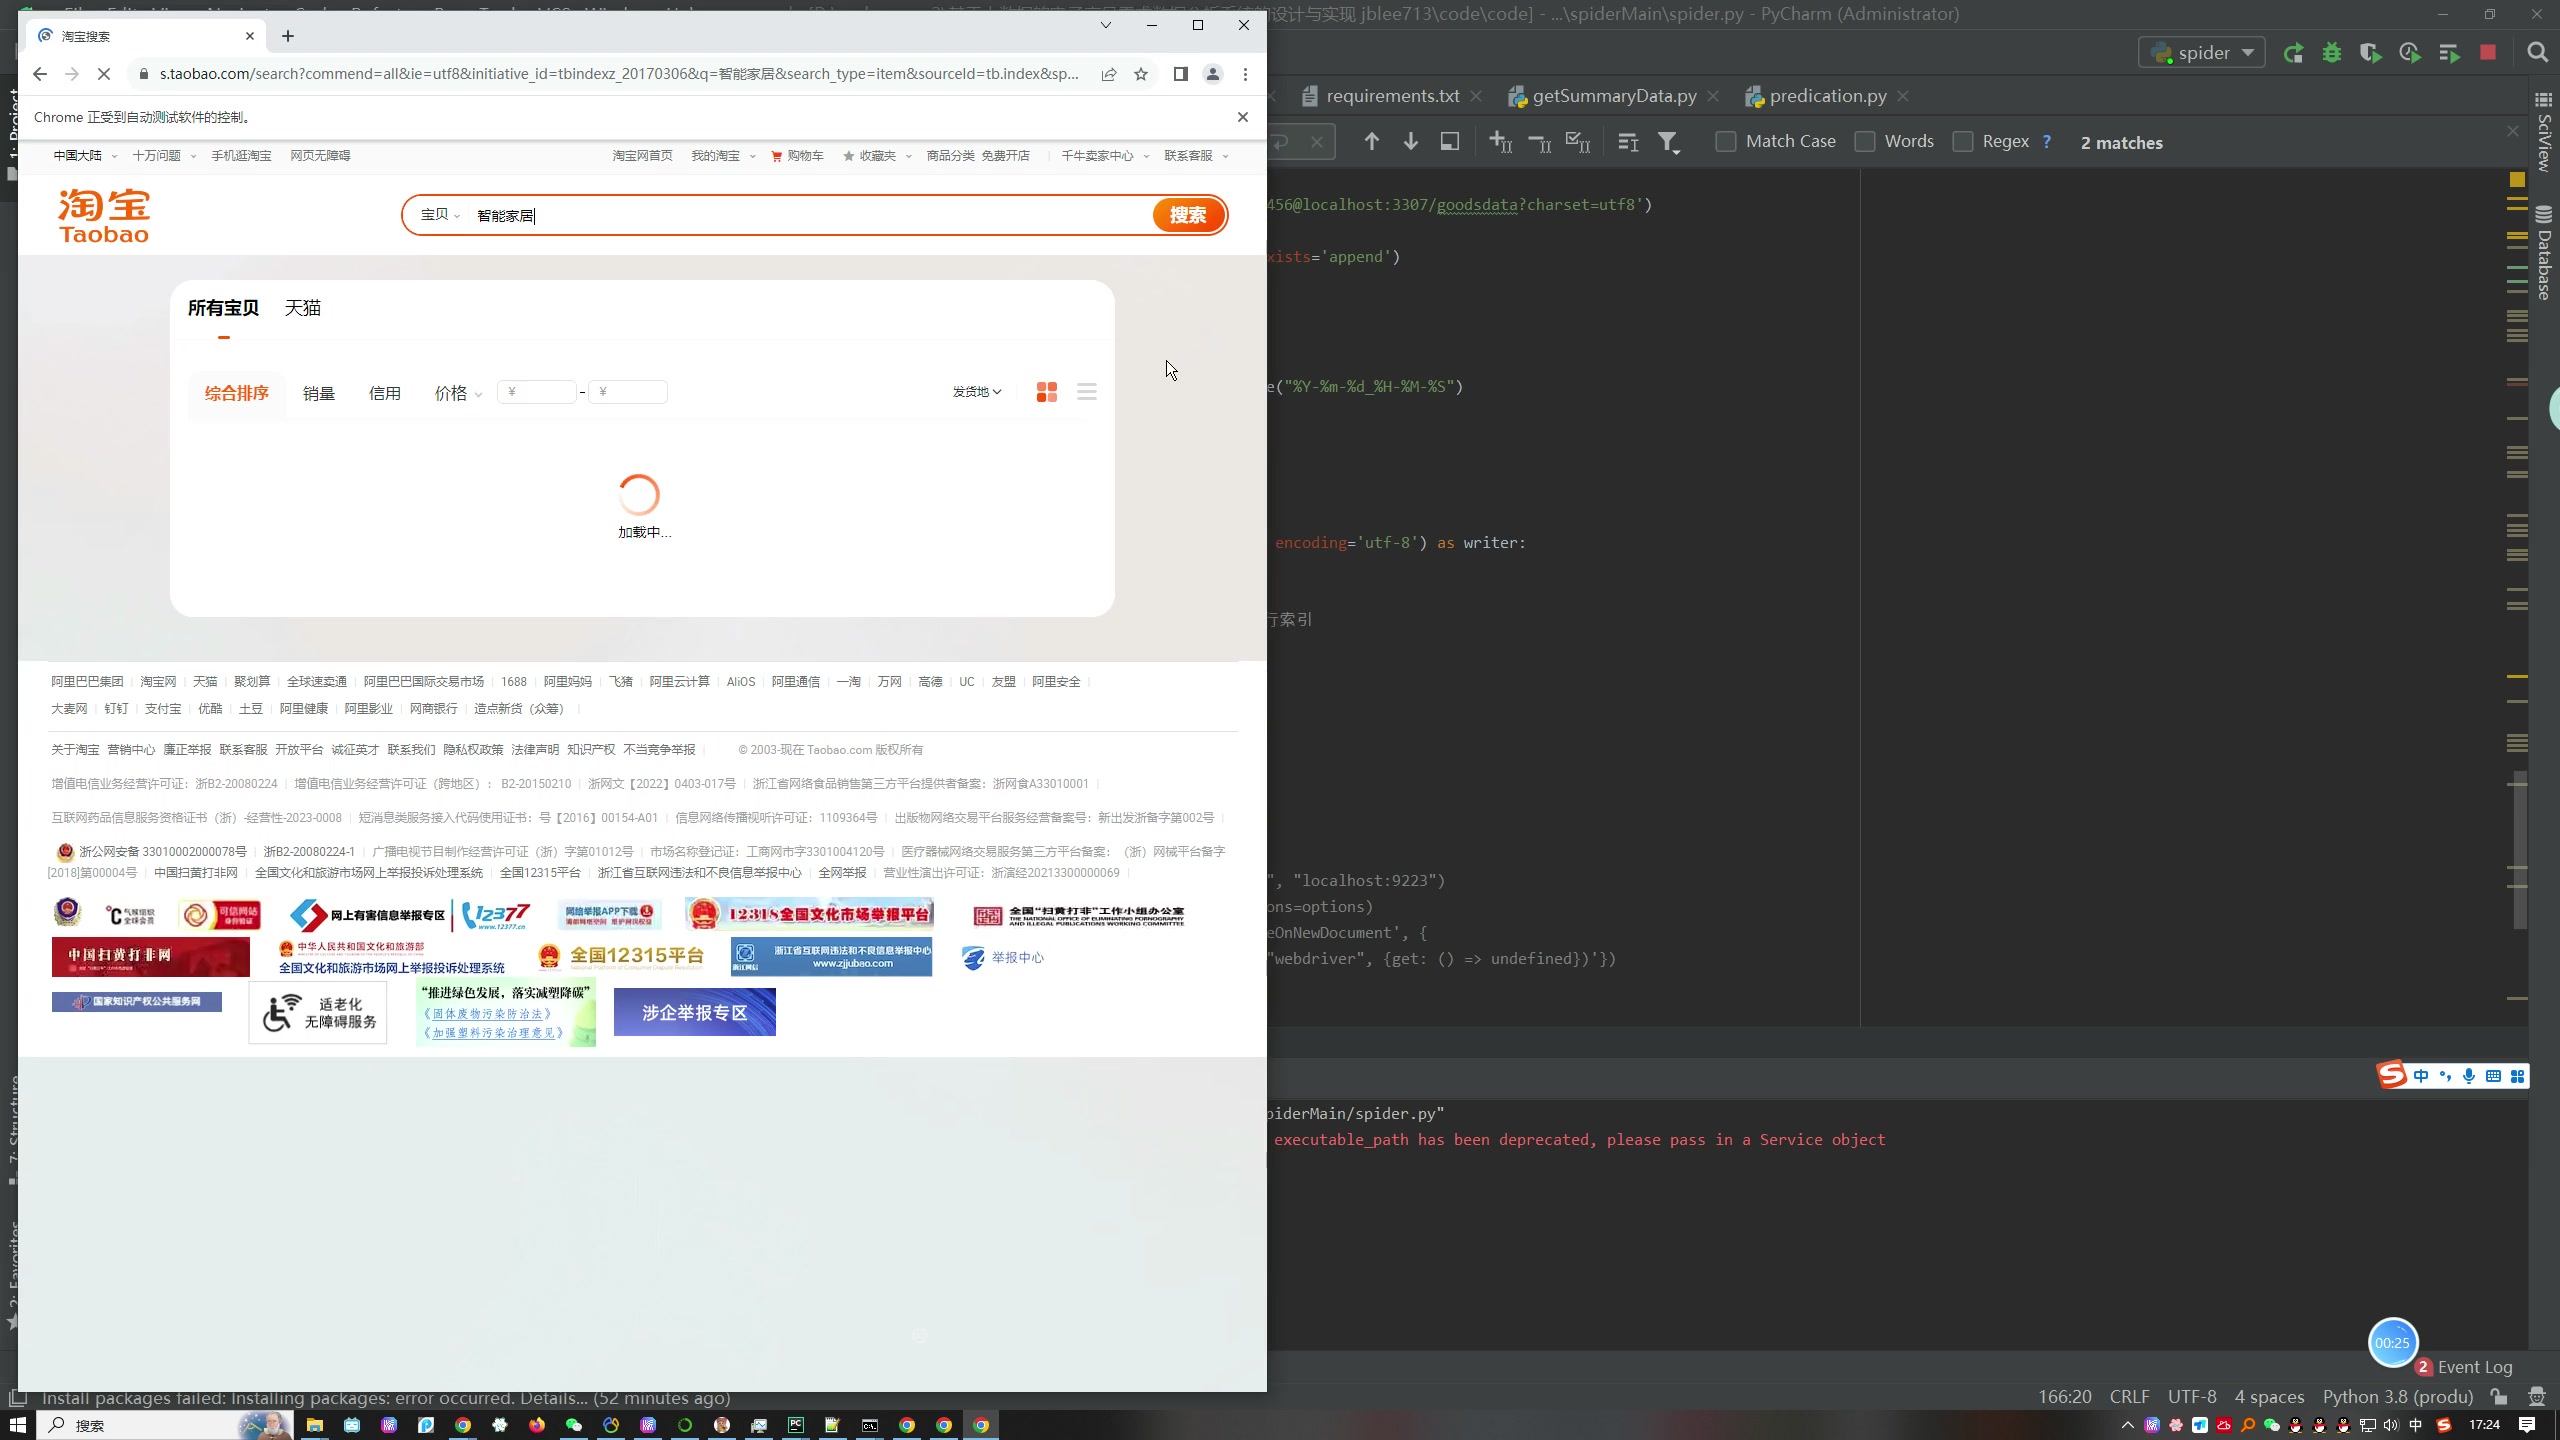Switch to the getSummaryData.py editor tab

1613,96
